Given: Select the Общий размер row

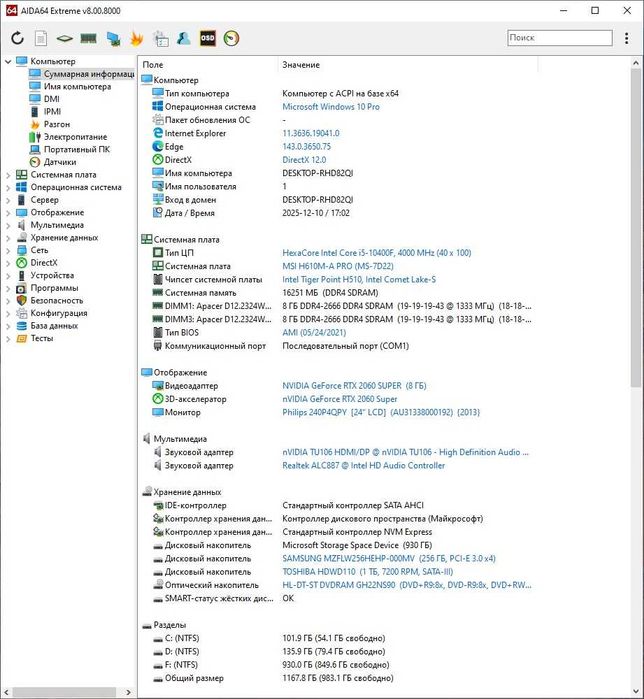Looking at the screenshot, I should pos(339,678).
